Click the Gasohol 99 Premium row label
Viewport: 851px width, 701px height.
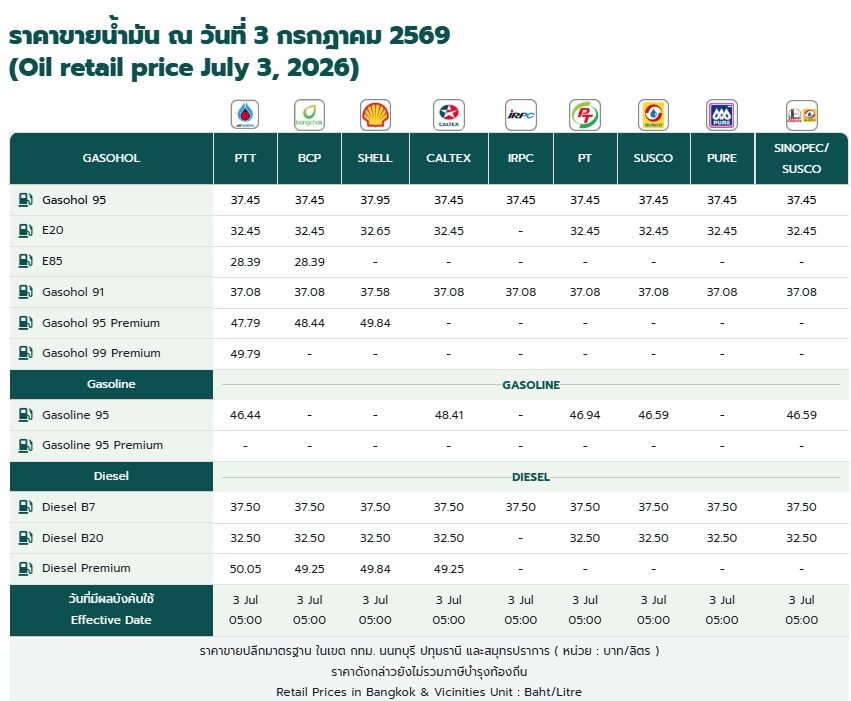pos(101,353)
